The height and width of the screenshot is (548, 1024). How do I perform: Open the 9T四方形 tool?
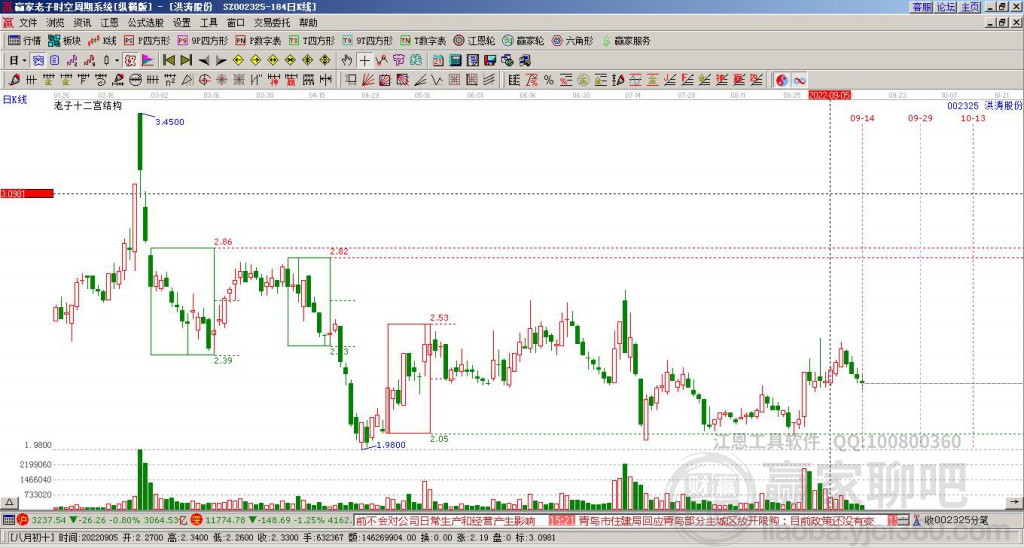367,40
